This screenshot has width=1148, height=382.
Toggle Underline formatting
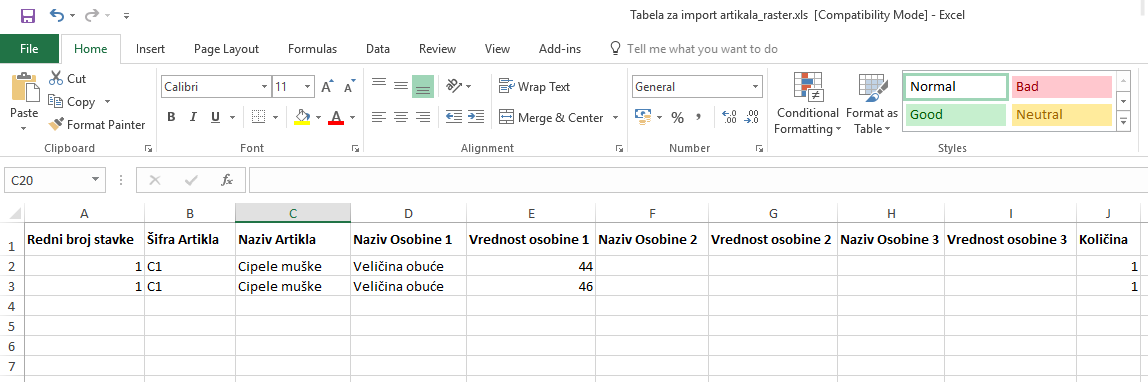point(215,117)
